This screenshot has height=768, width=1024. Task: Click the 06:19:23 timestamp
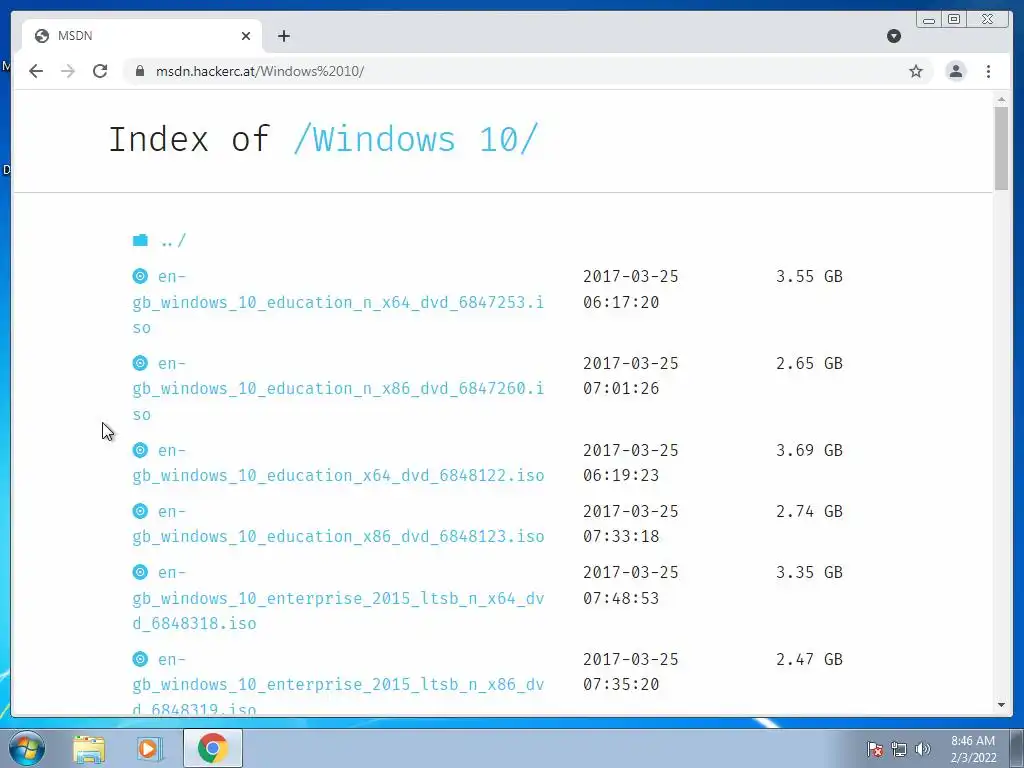[x=621, y=475]
